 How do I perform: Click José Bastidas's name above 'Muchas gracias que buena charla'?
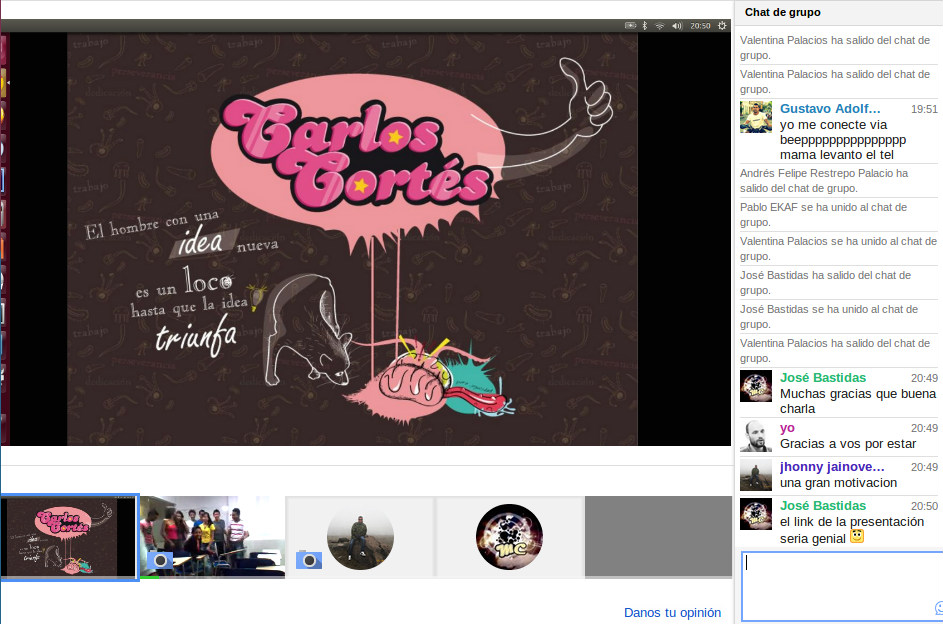click(823, 378)
